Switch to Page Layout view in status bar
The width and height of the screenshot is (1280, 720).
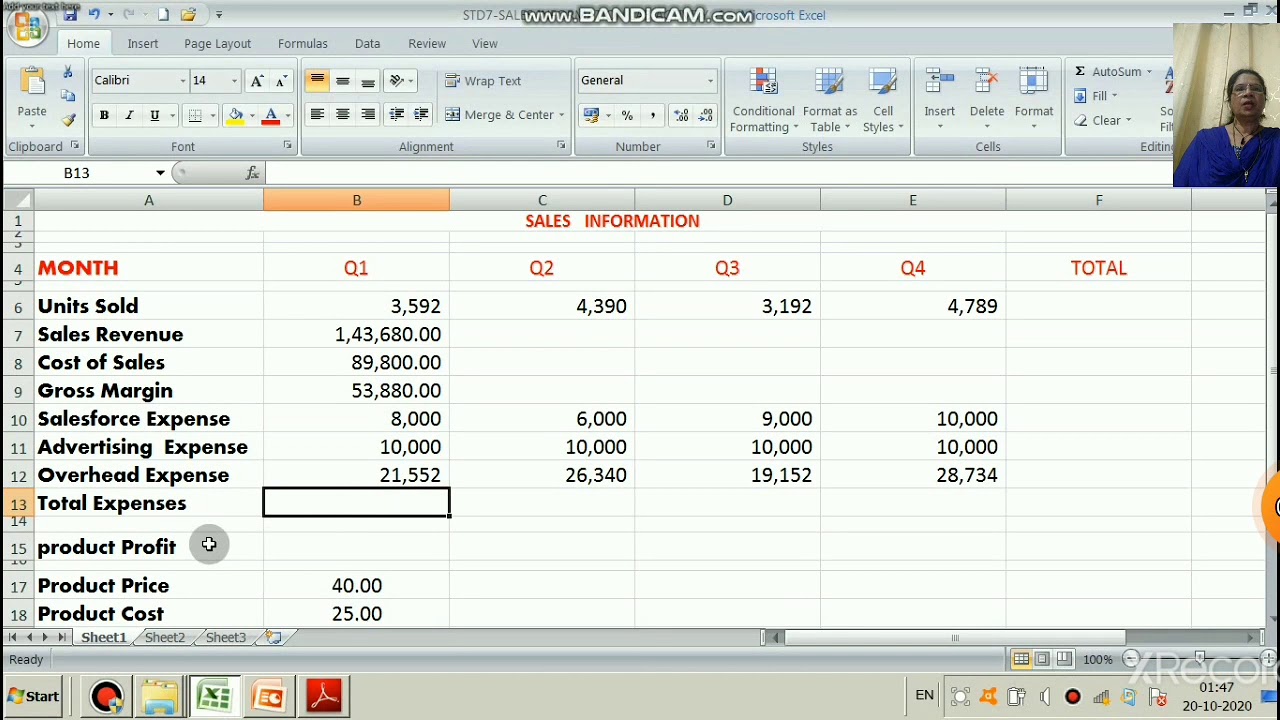(x=1042, y=659)
